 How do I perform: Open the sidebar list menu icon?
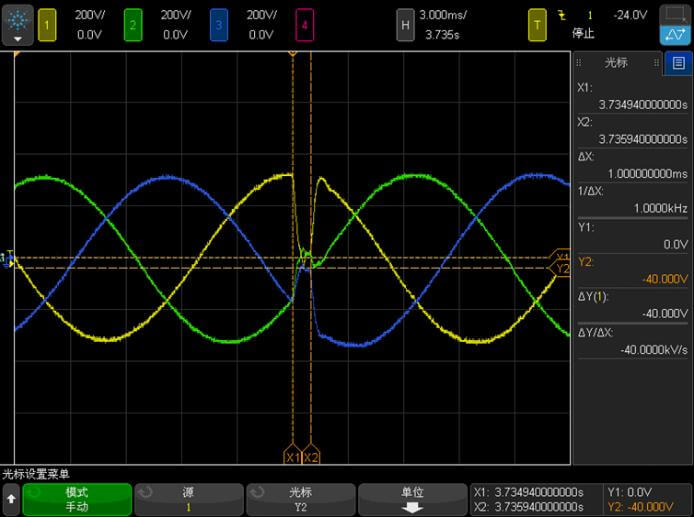click(x=678, y=63)
